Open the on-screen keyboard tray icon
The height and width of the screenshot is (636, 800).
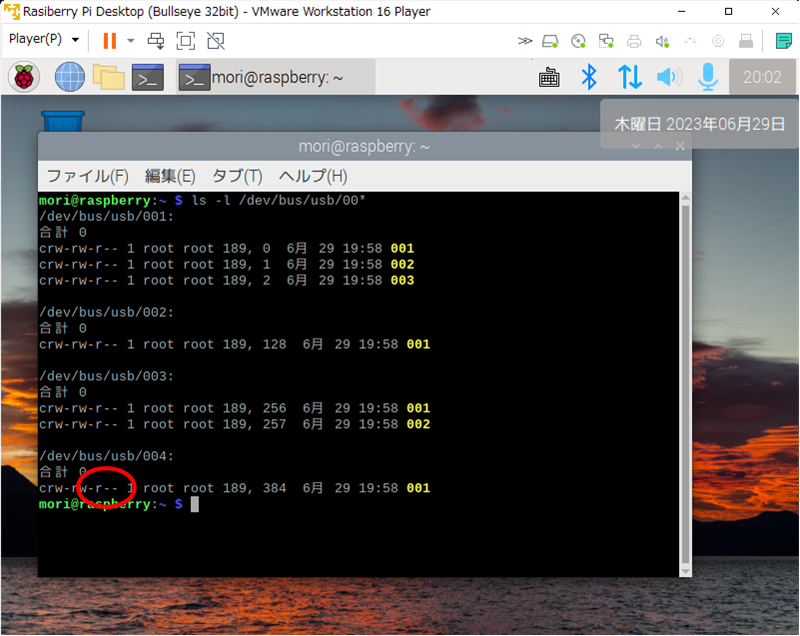coord(549,78)
